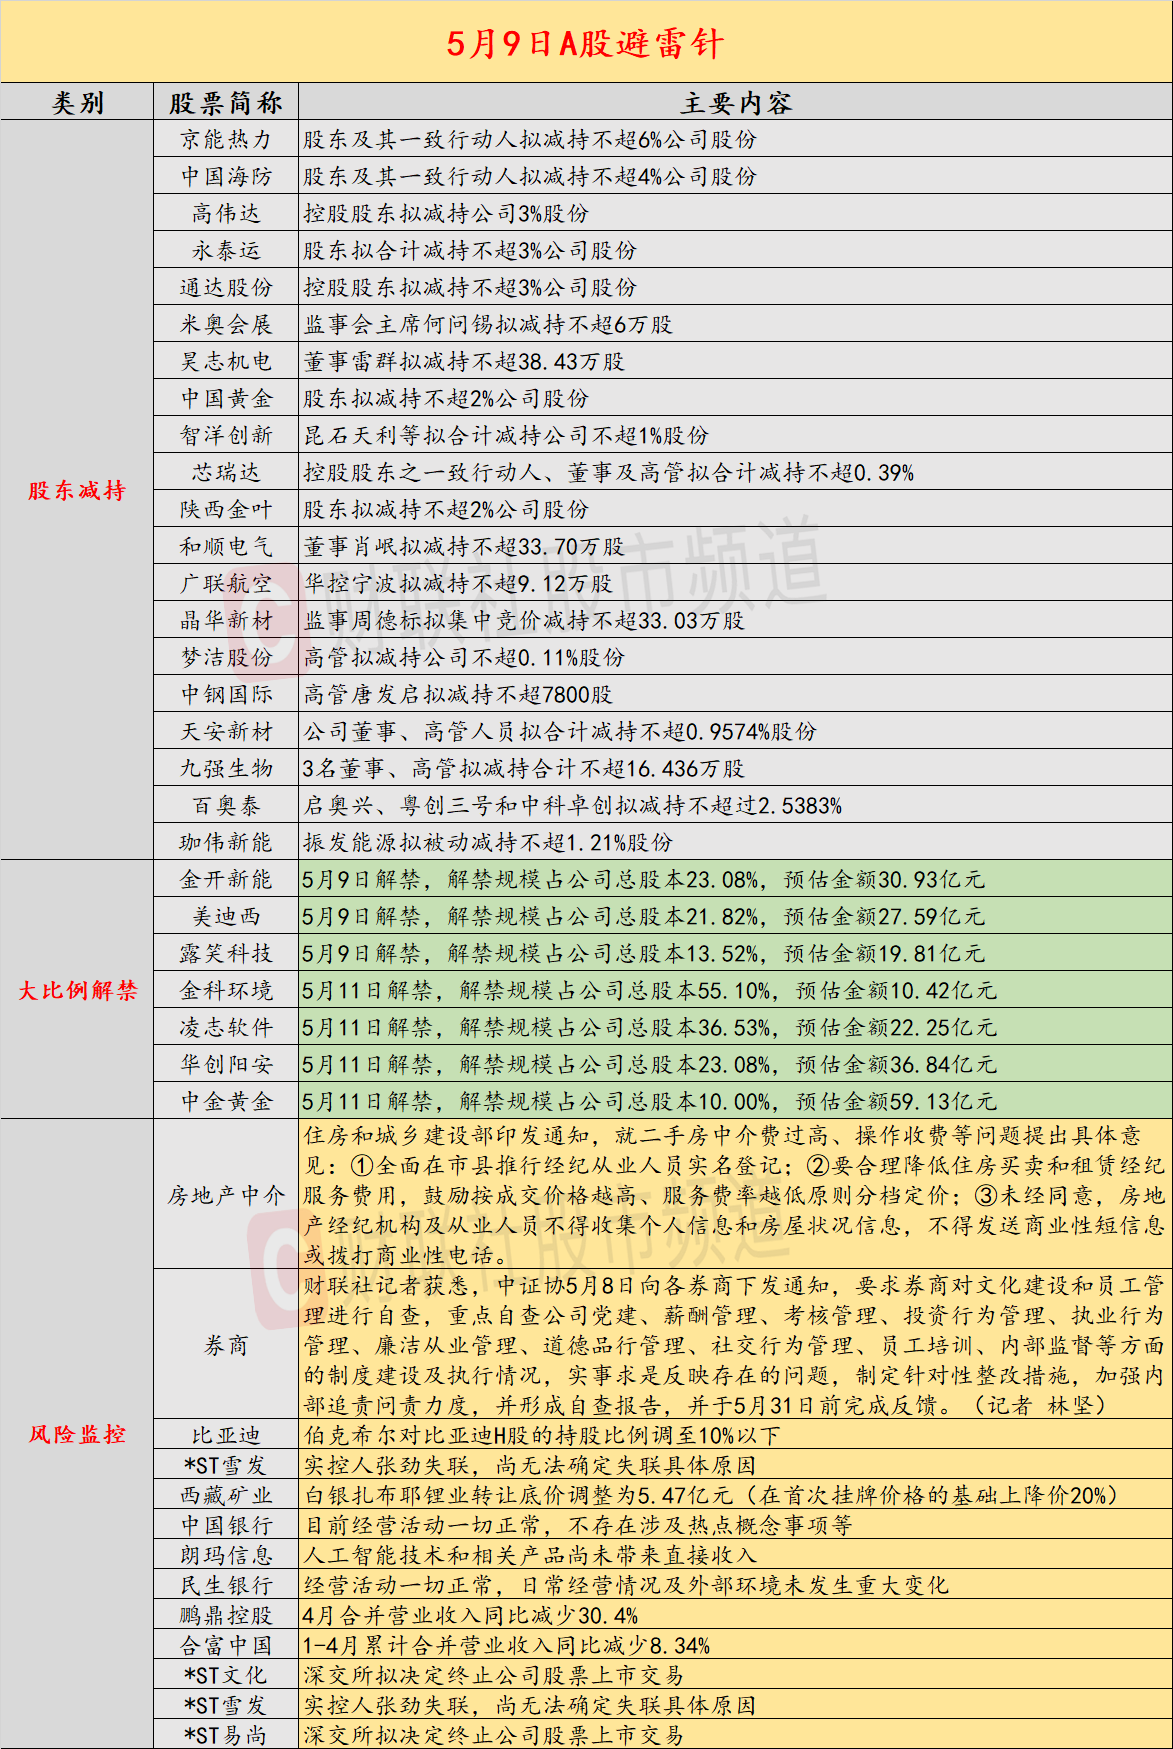Select the stock name "美迪西"

tap(226, 916)
